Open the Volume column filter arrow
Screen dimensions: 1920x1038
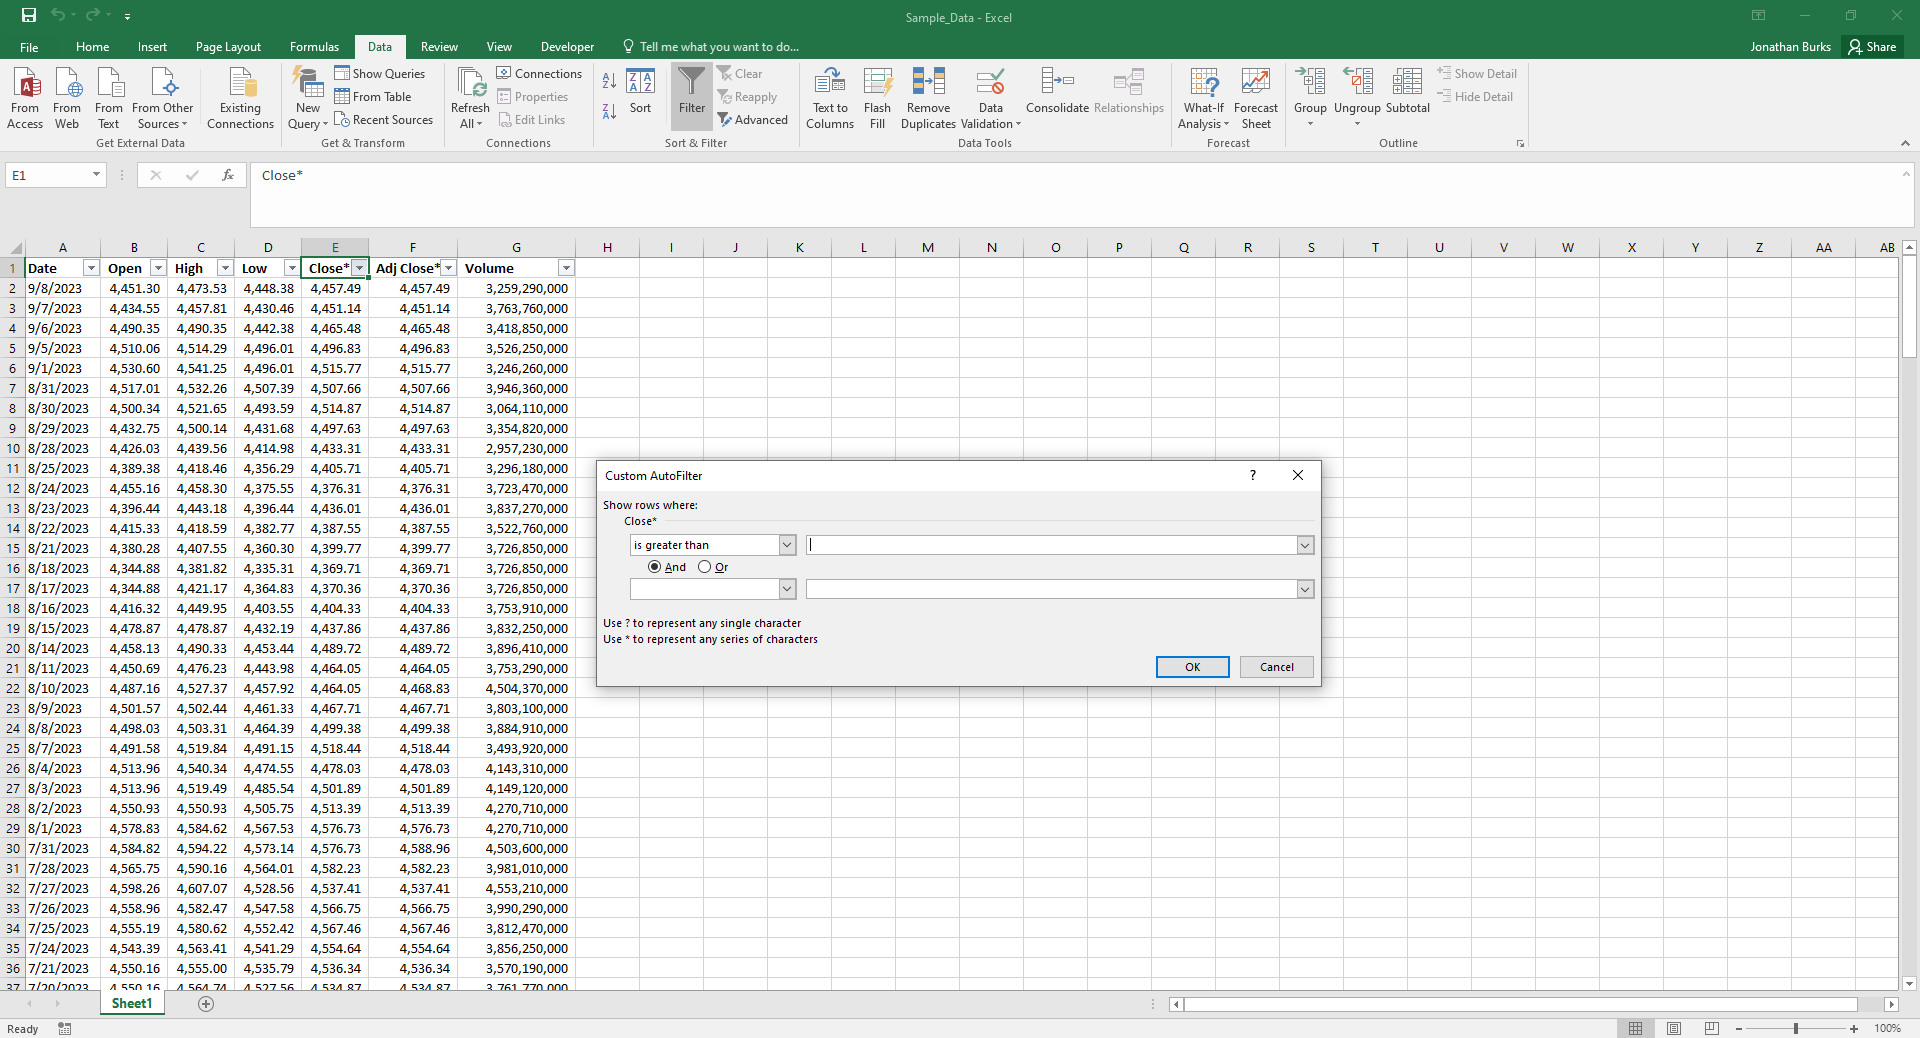click(x=566, y=268)
